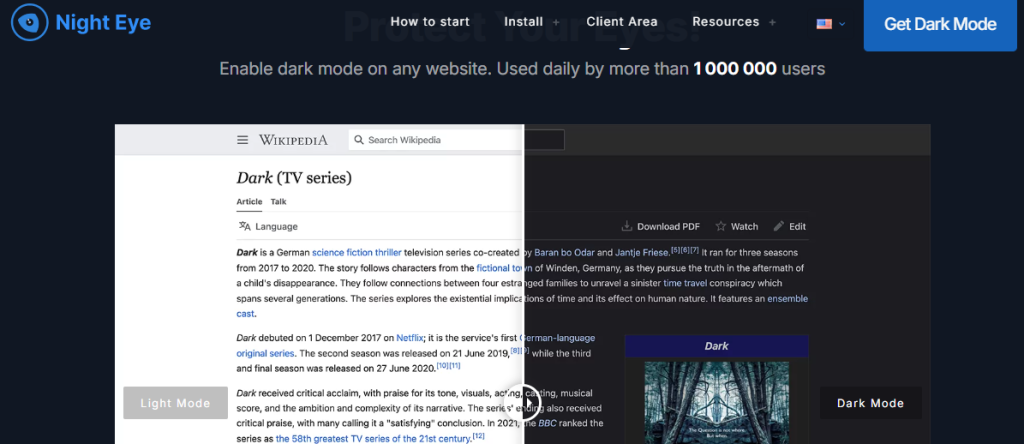1024x444 pixels.
Task: Open the ensemble link
Action: tap(788, 298)
